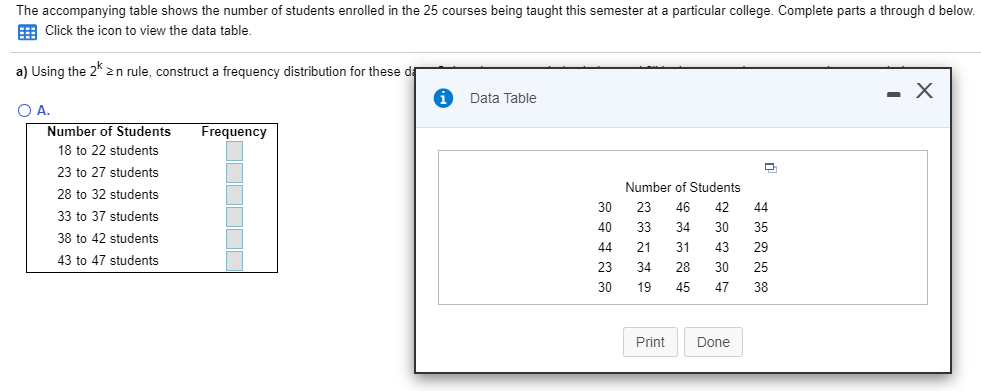Click the blue info icon in dialog
The width and height of the screenshot is (981, 391).
point(443,98)
